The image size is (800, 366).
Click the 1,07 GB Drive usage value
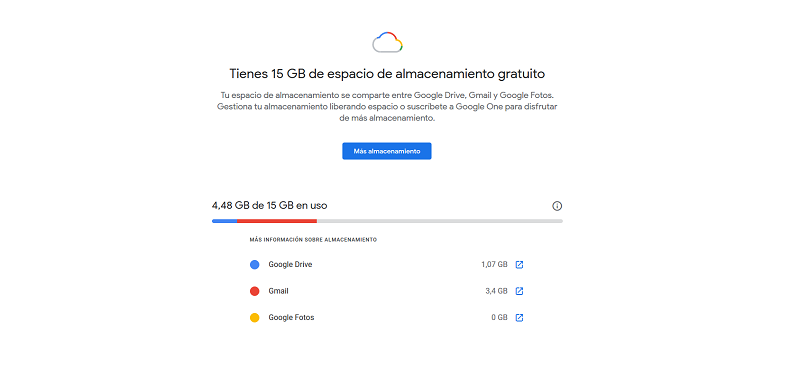click(494, 265)
